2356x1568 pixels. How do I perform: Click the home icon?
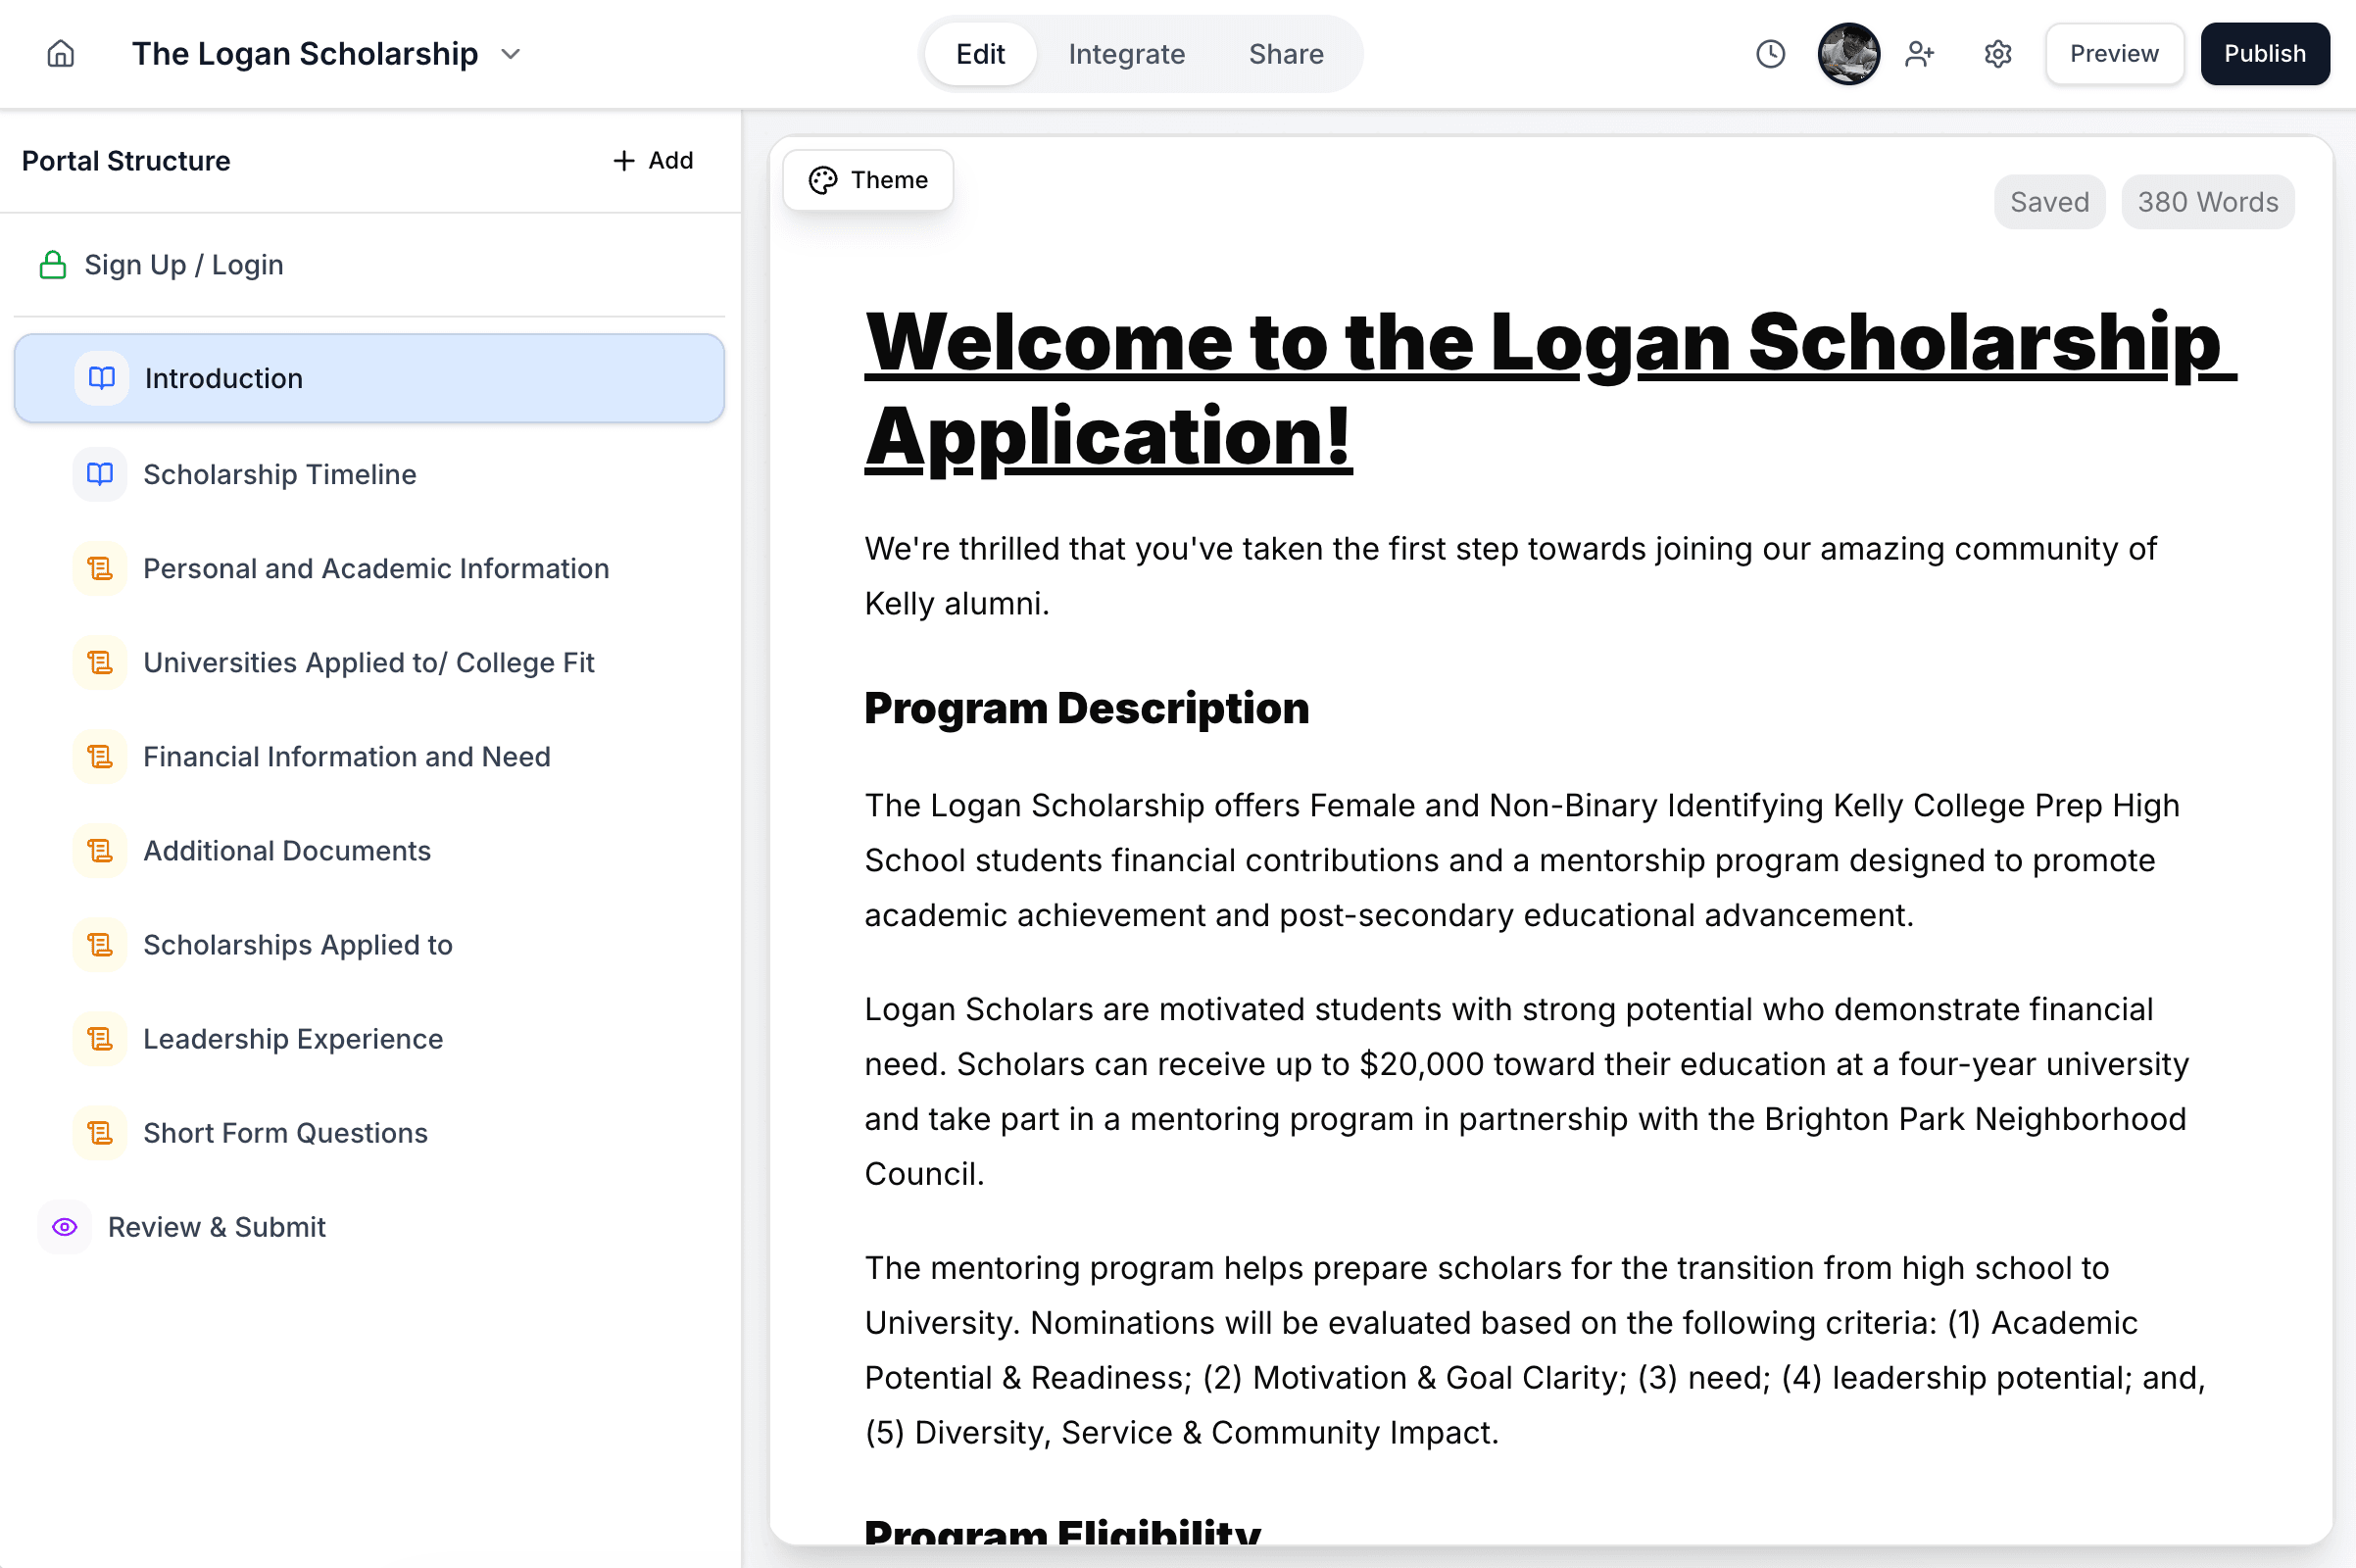(61, 54)
